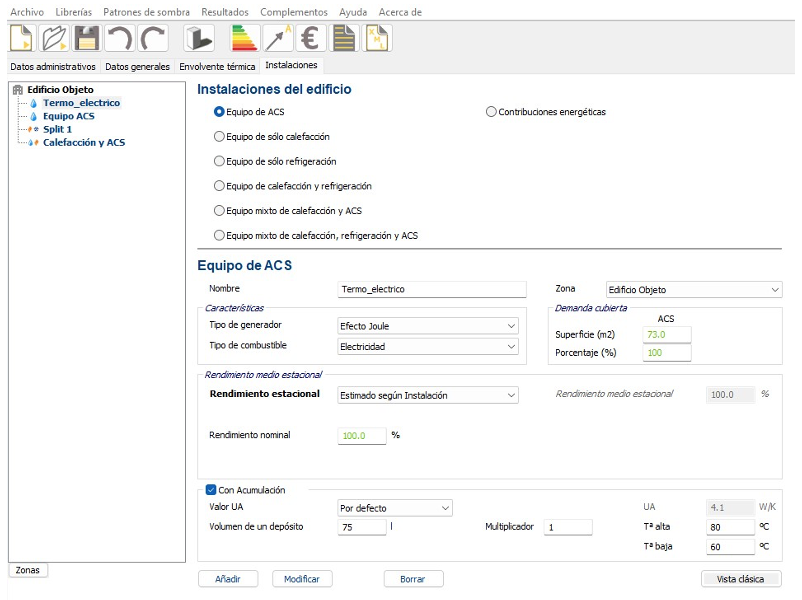Viewport: 802px width, 600px height.
Task: Click the undo arrow icon
Action: pyautogui.click(x=119, y=38)
